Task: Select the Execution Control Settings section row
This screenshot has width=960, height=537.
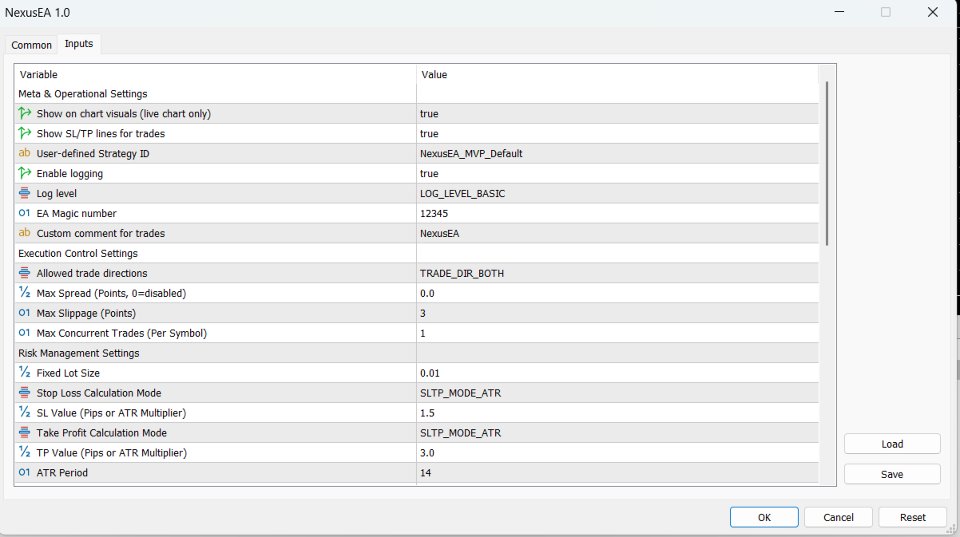Action: [416, 253]
